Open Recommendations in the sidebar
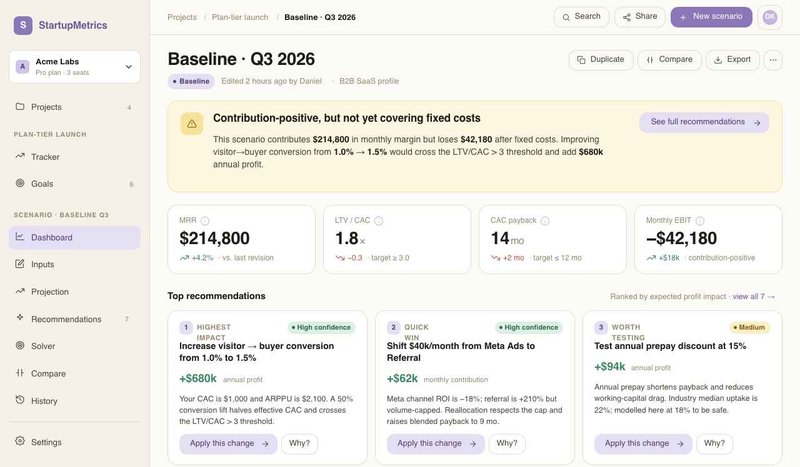Screen dimensions: 800x467 click(74, 319)
